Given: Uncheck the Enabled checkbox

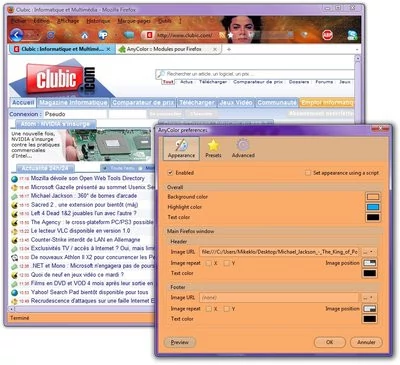Looking at the screenshot, I should pyautogui.click(x=170, y=173).
